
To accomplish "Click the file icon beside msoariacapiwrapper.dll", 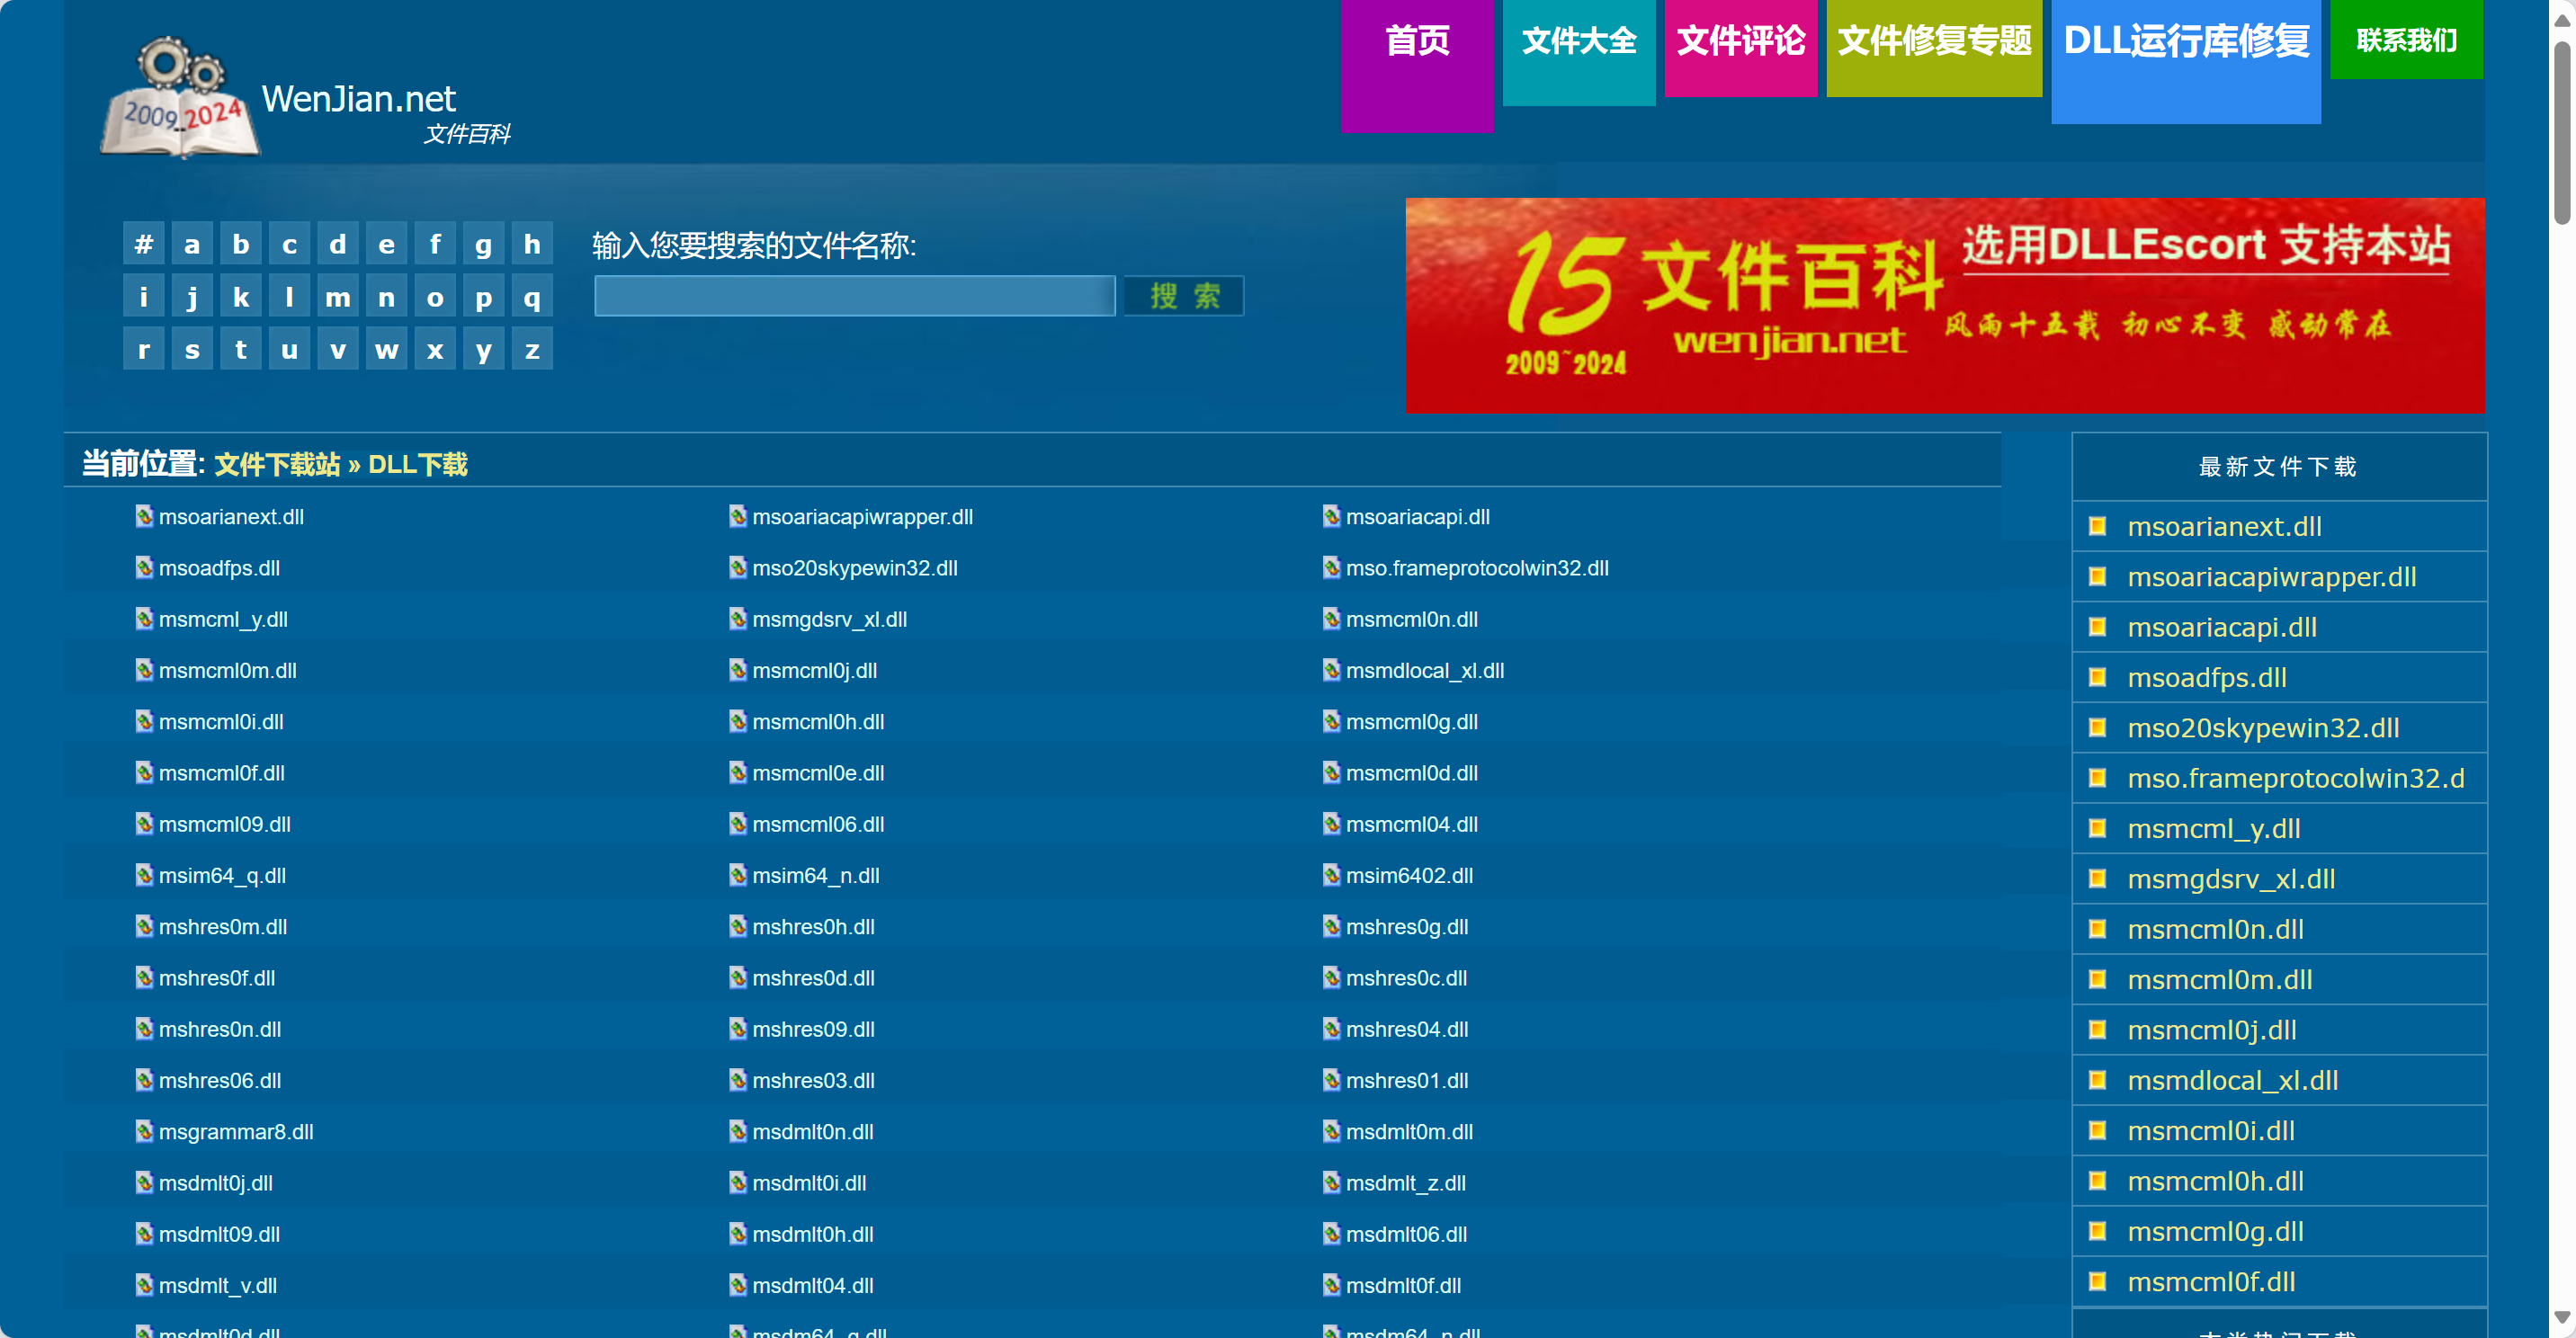I will coord(738,516).
